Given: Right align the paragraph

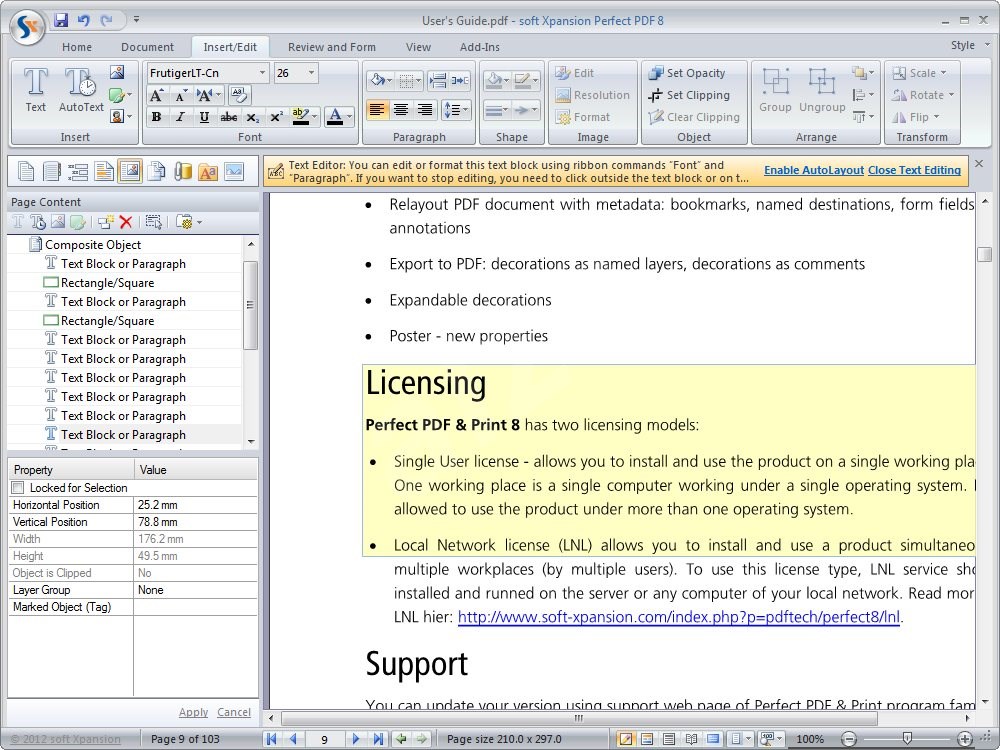Looking at the screenshot, I should click(424, 110).
